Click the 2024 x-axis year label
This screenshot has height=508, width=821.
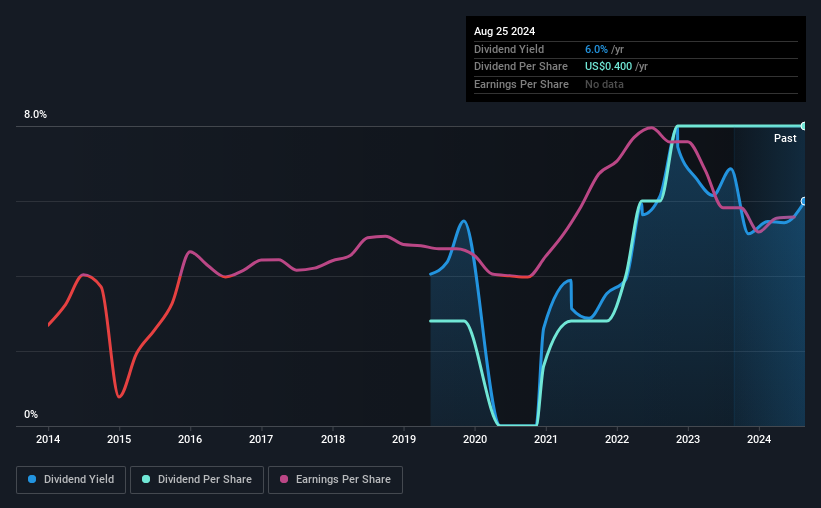(759, 439)
